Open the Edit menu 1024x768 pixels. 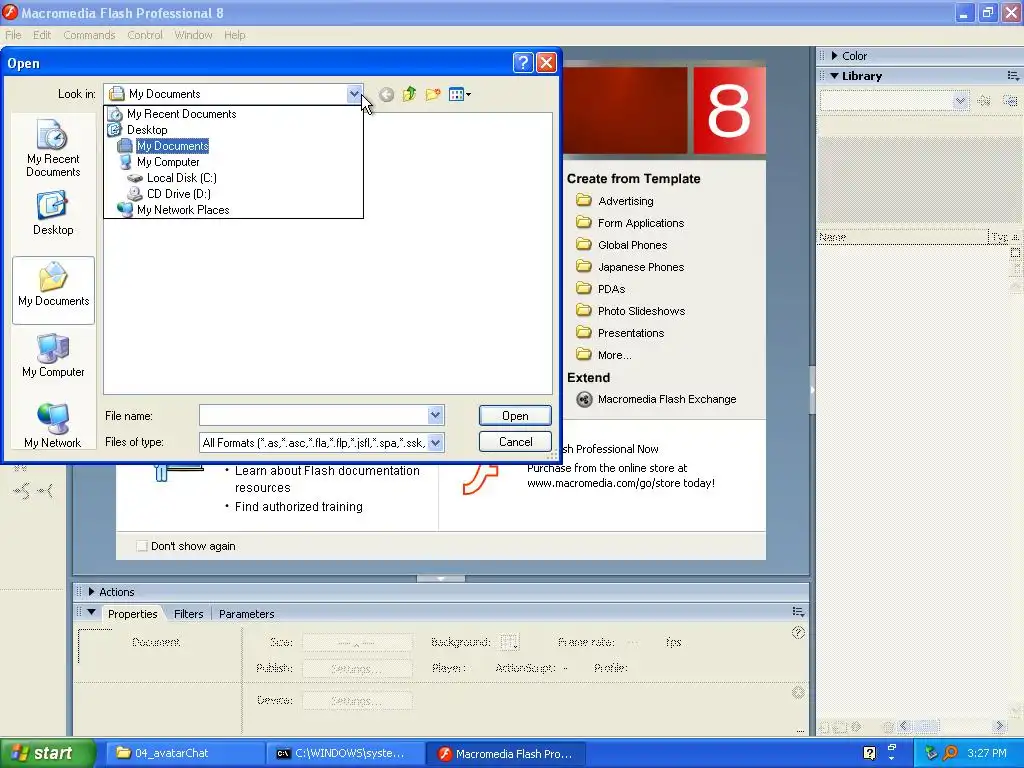(x=42, y=35)
